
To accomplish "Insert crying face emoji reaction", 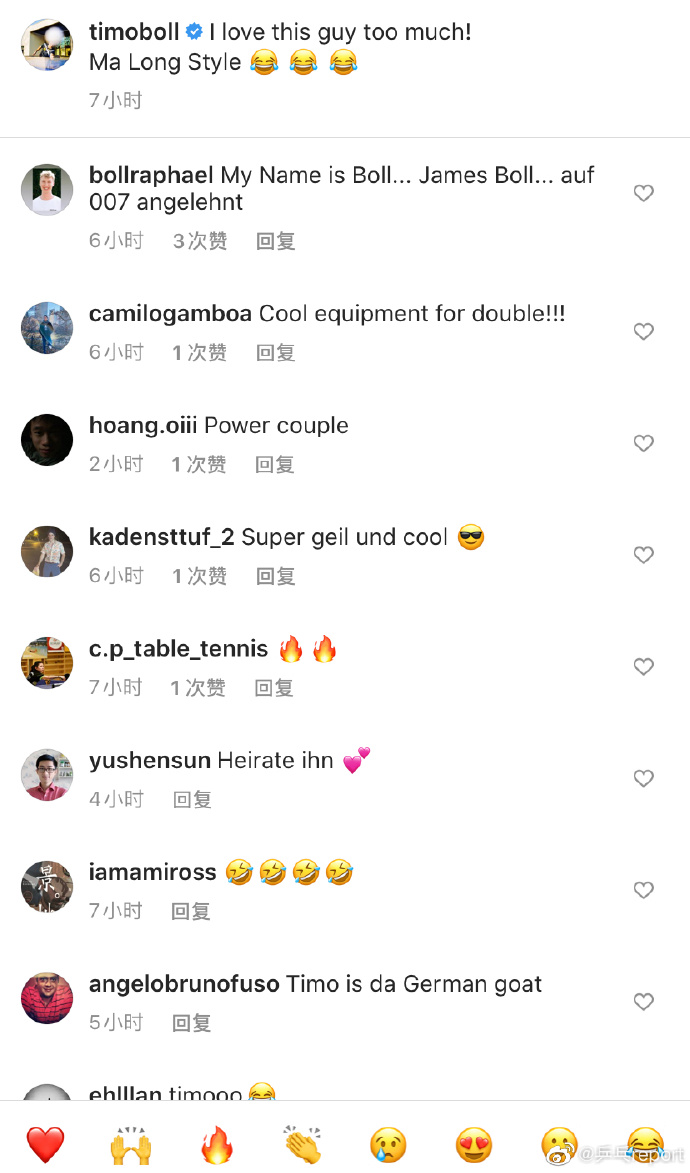I will [x=388, y=1145].
